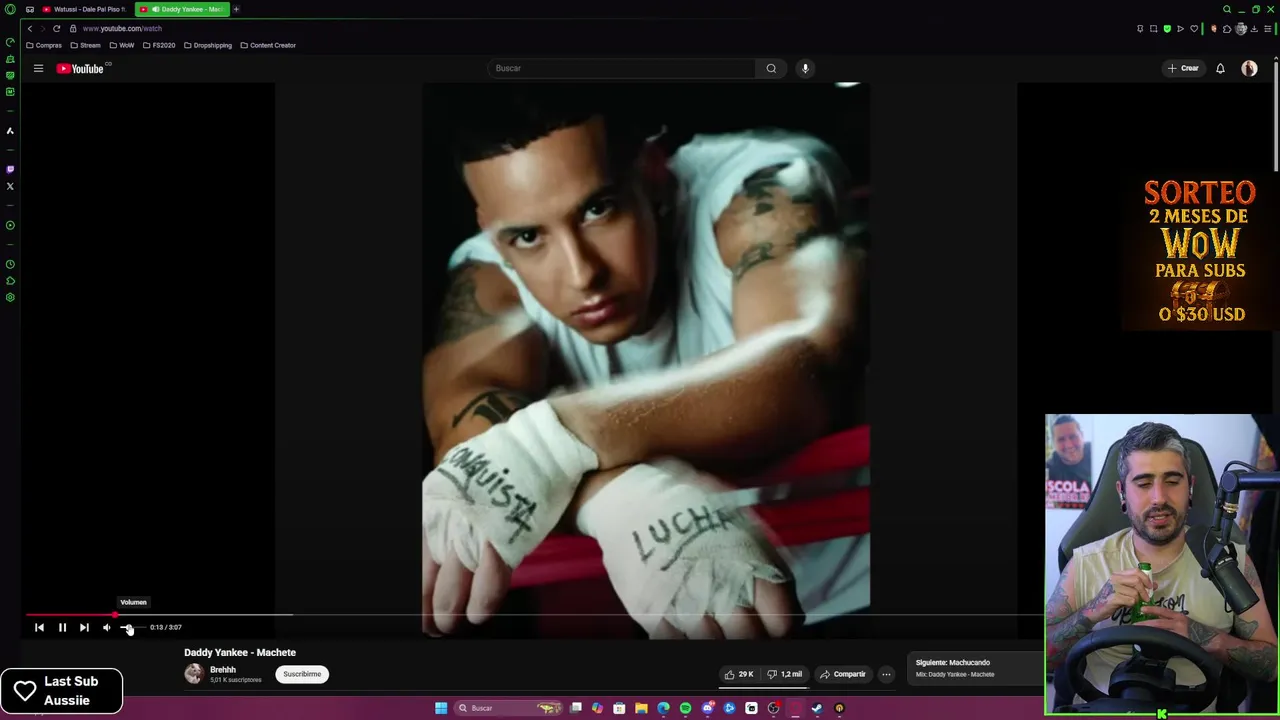Open YouTube notifications bell

(1220, 68)
